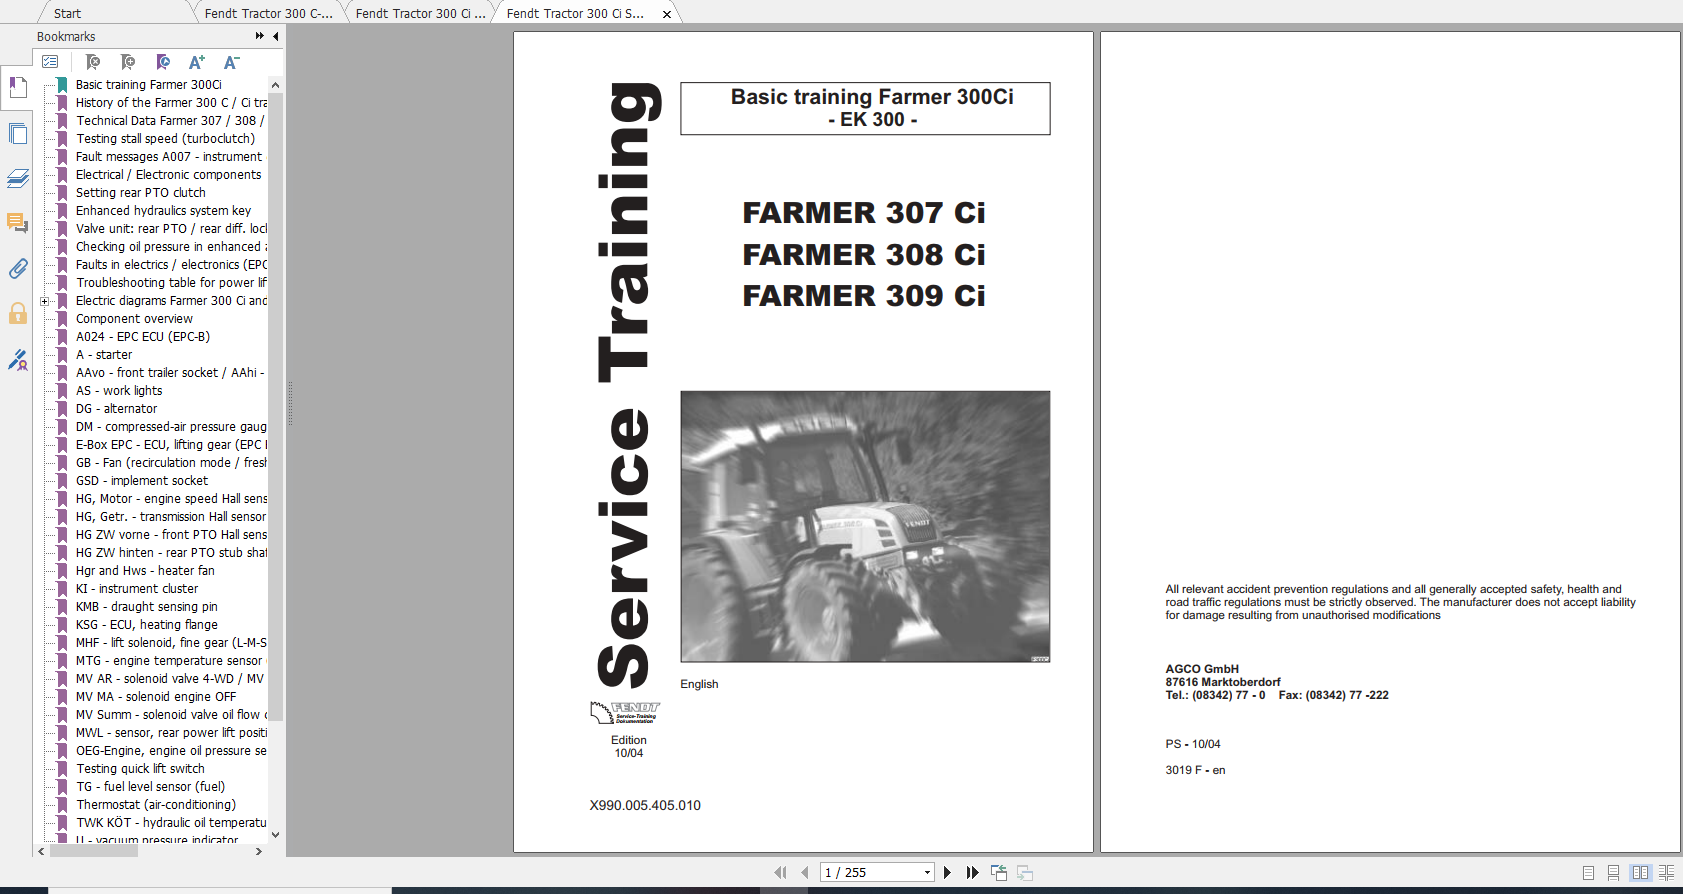
Task: Switch to single page view
Action: 1588,873
